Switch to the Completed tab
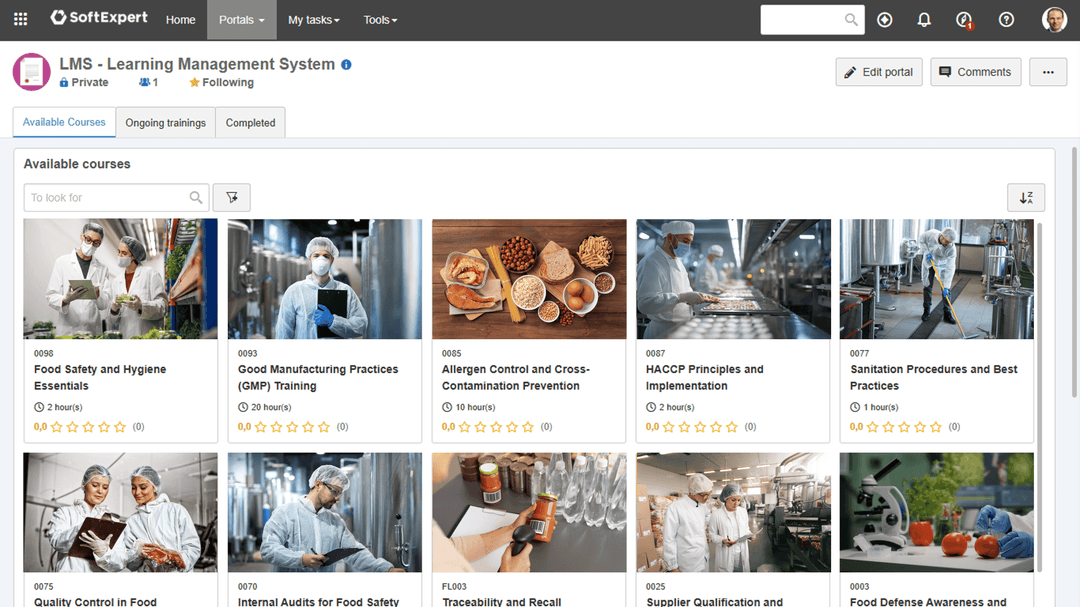The height and width of the screenshot is (607, 1080). (250, 123)
